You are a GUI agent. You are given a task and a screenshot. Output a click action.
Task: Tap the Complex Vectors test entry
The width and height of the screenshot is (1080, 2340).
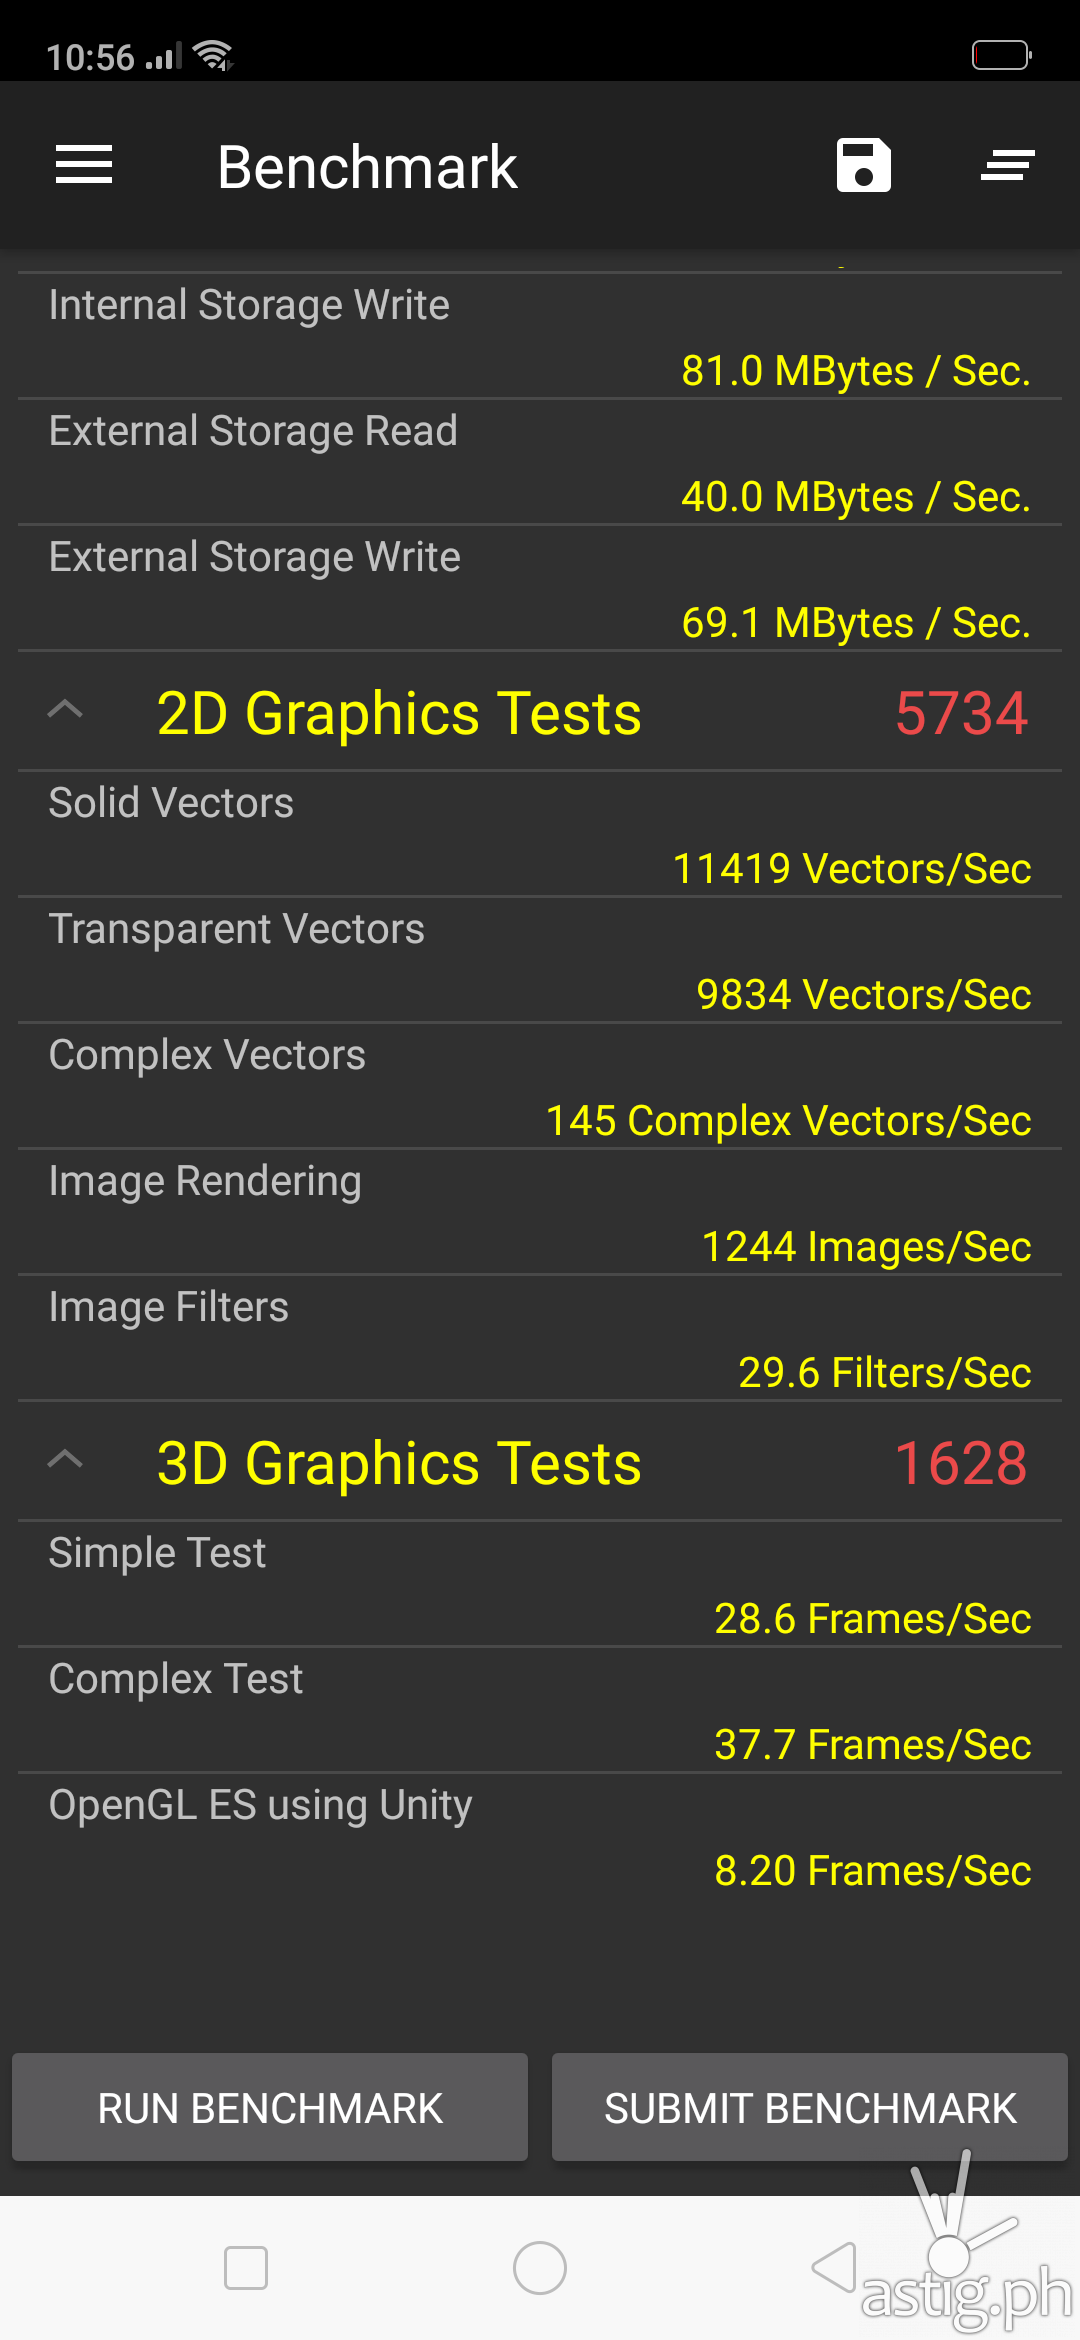coord(540,1087)
